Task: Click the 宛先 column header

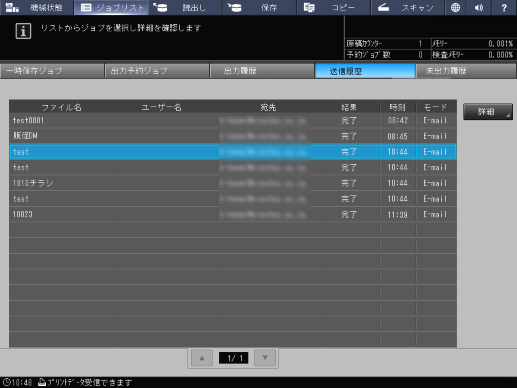Action: click(269, 107)
